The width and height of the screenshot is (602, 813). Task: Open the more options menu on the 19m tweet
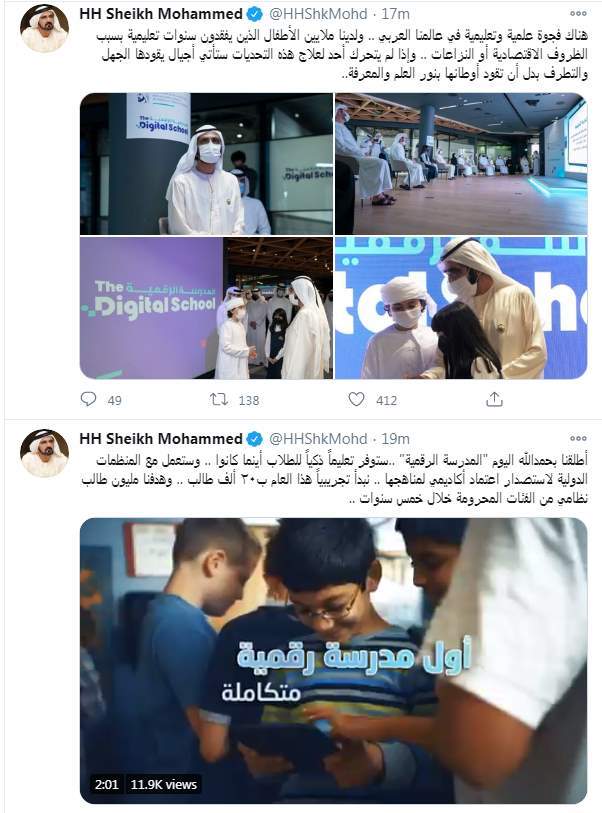(578, 439)
